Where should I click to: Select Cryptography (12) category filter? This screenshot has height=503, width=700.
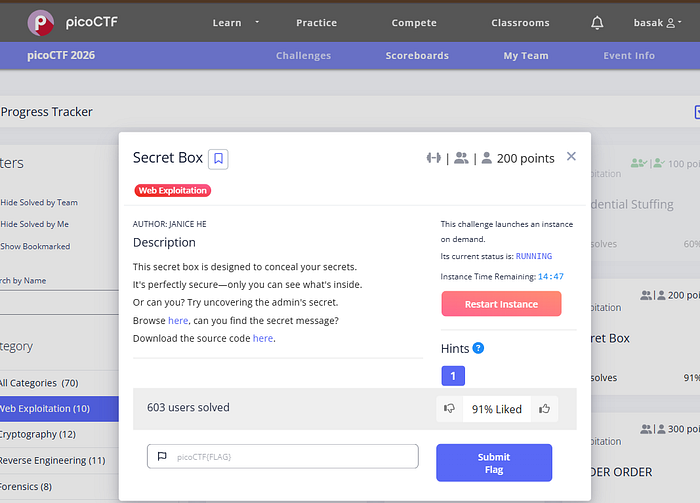click(x=59, y=434)
